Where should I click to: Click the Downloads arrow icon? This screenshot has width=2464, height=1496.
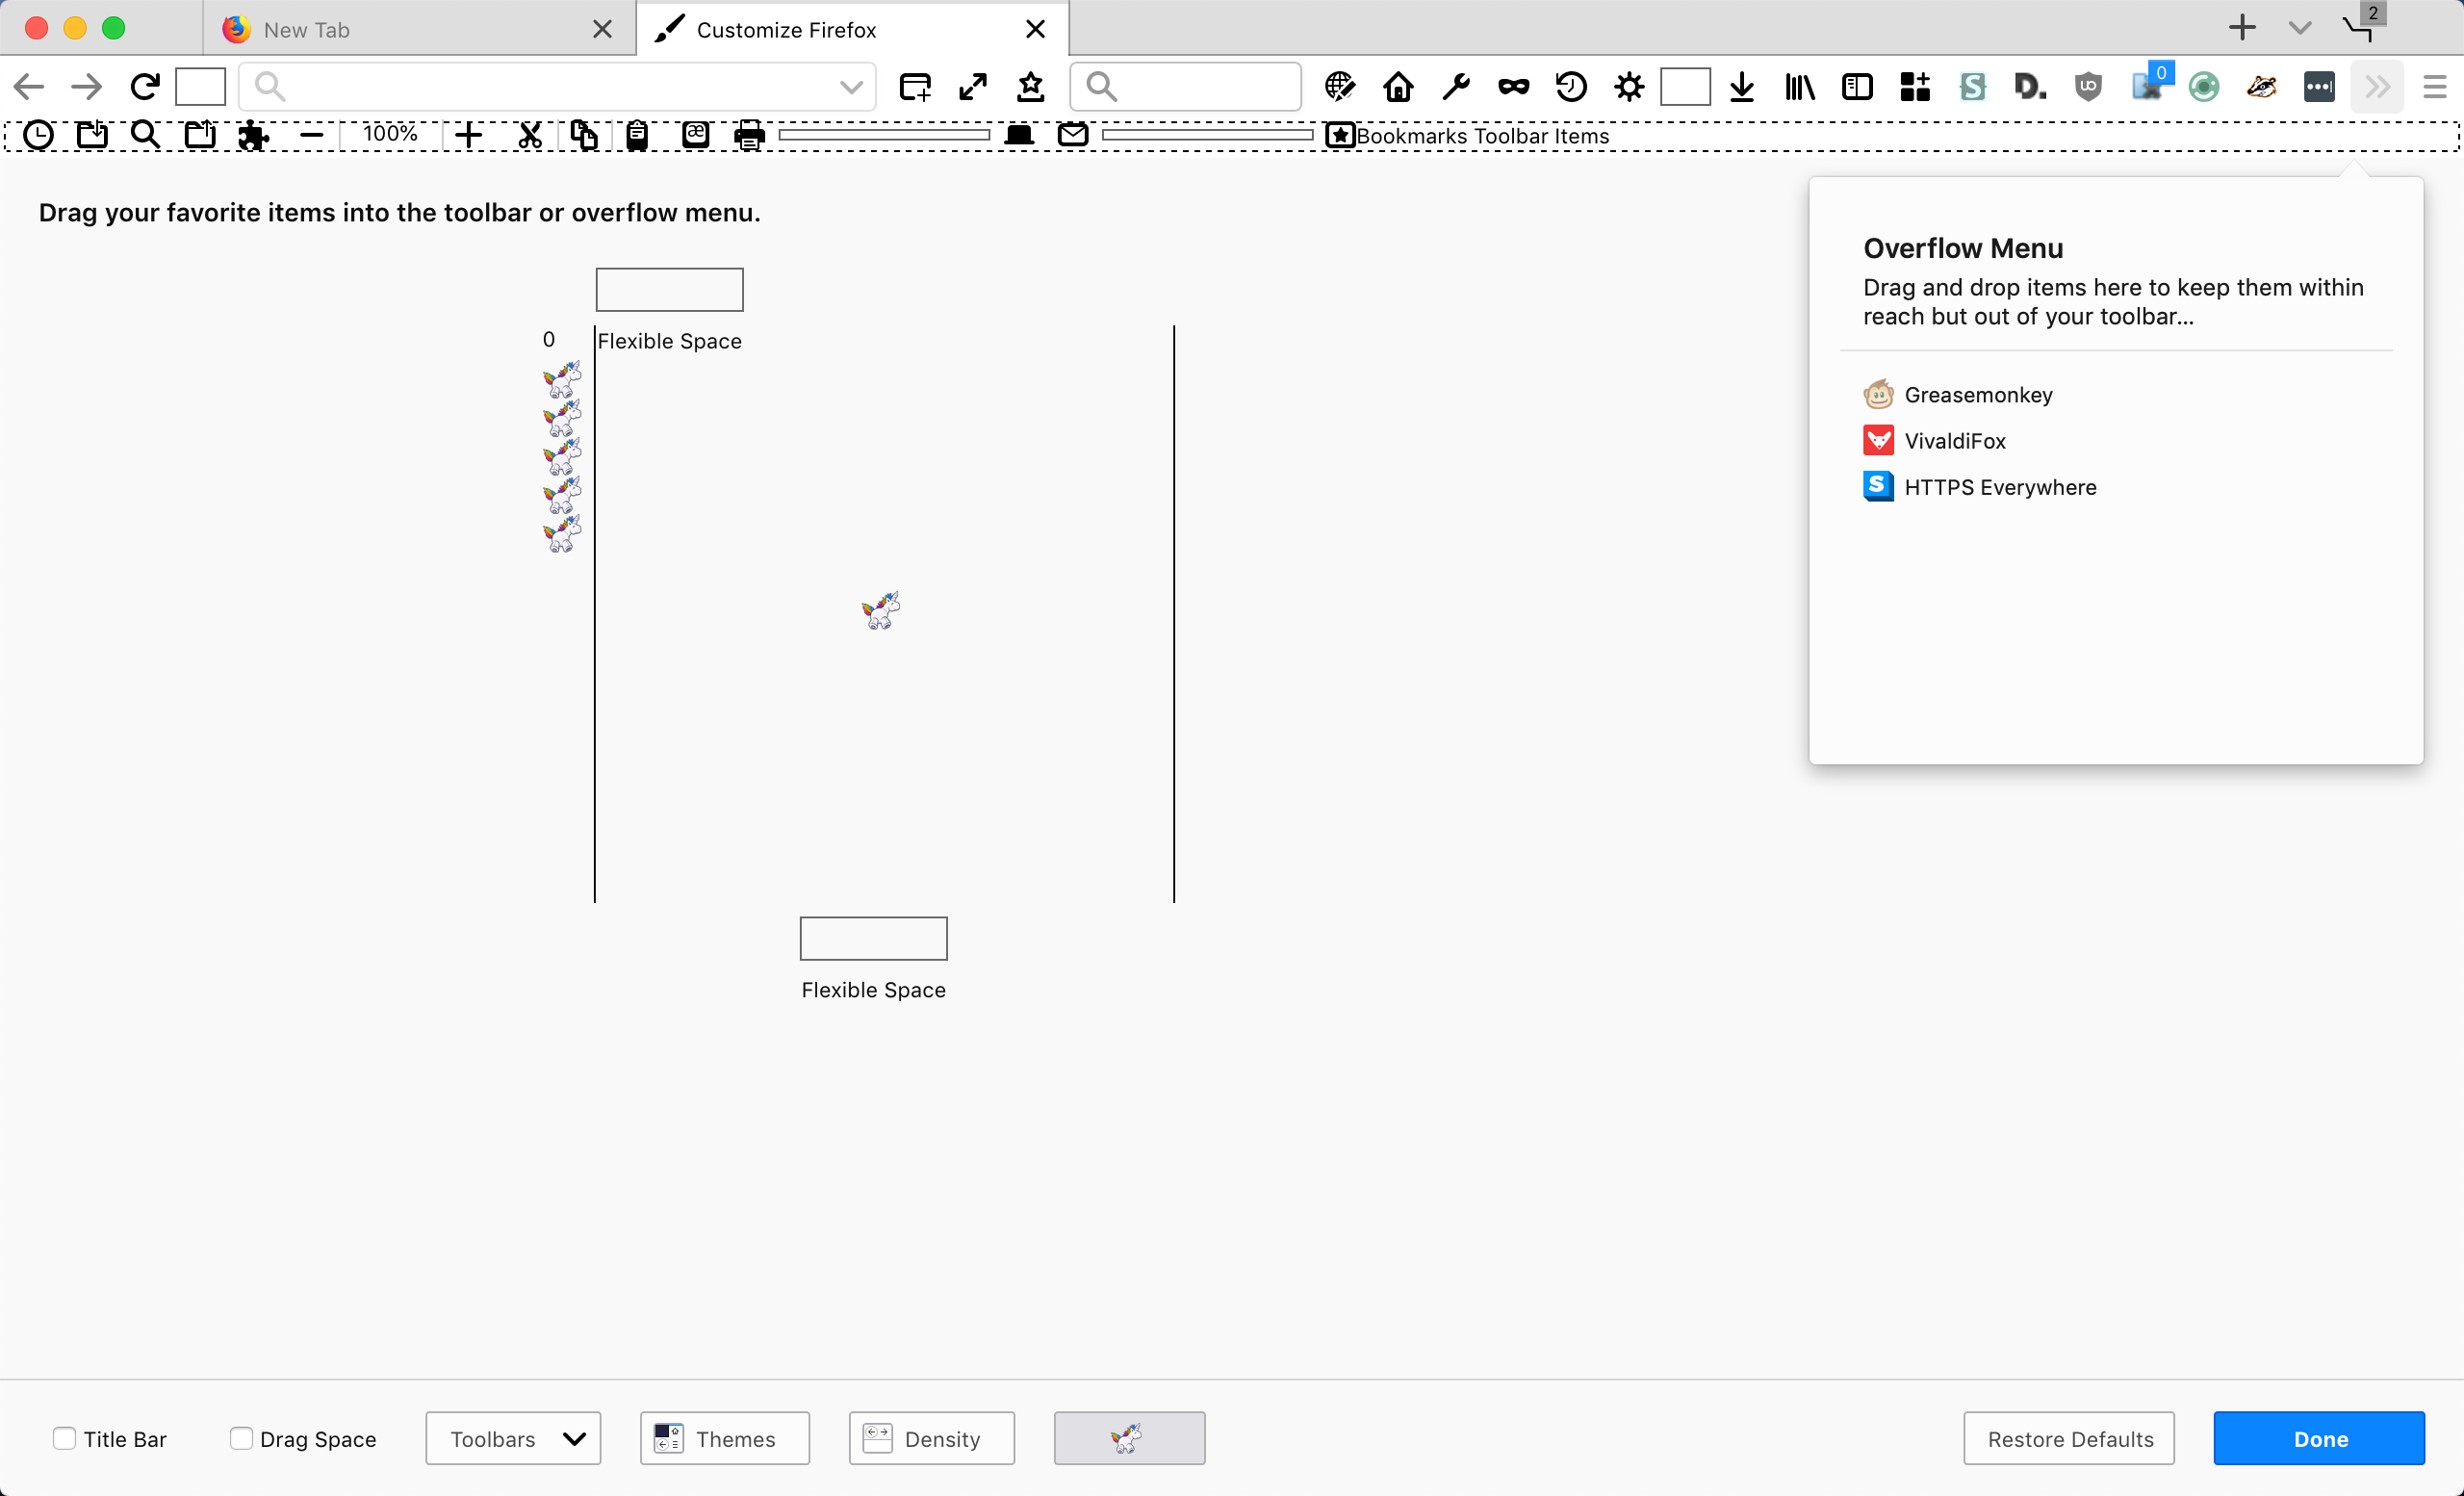click(x=1742, y=87)
